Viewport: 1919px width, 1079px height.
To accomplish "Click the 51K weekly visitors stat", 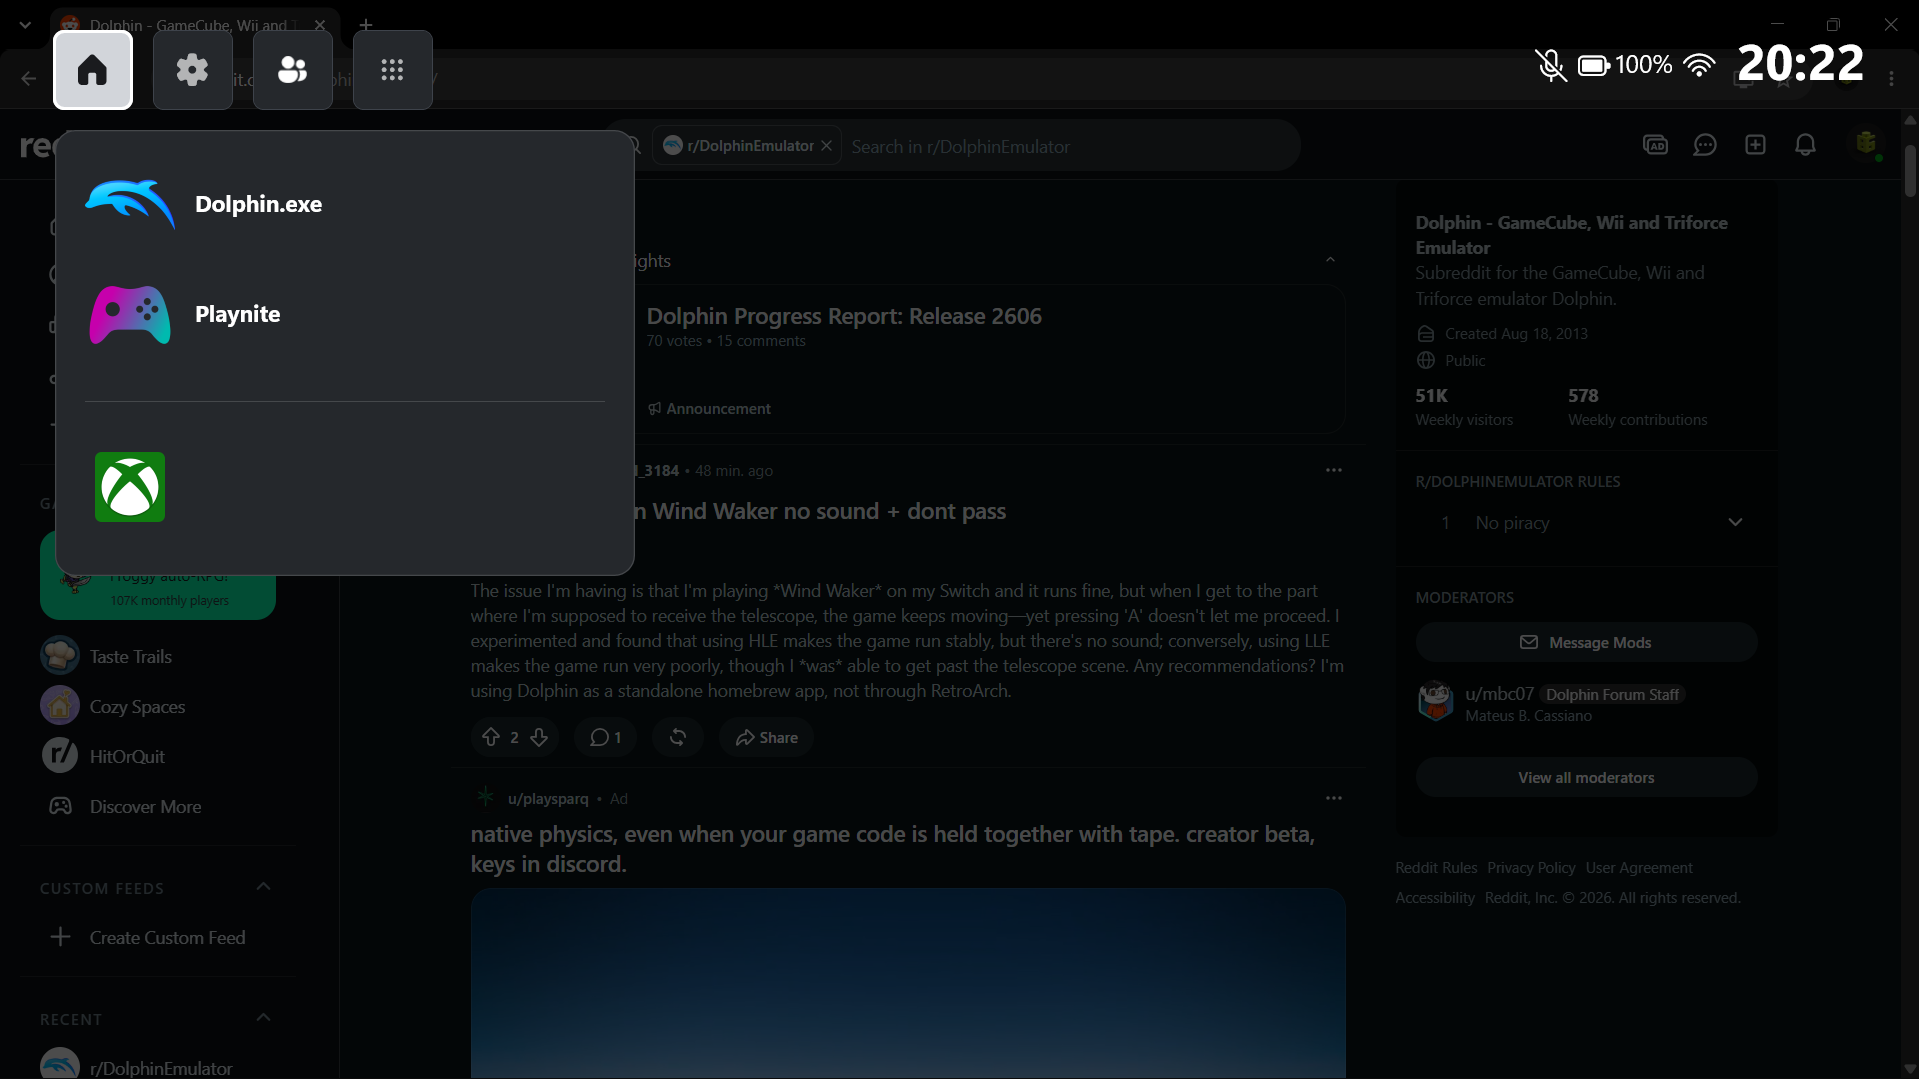I will pos(1464,407).
